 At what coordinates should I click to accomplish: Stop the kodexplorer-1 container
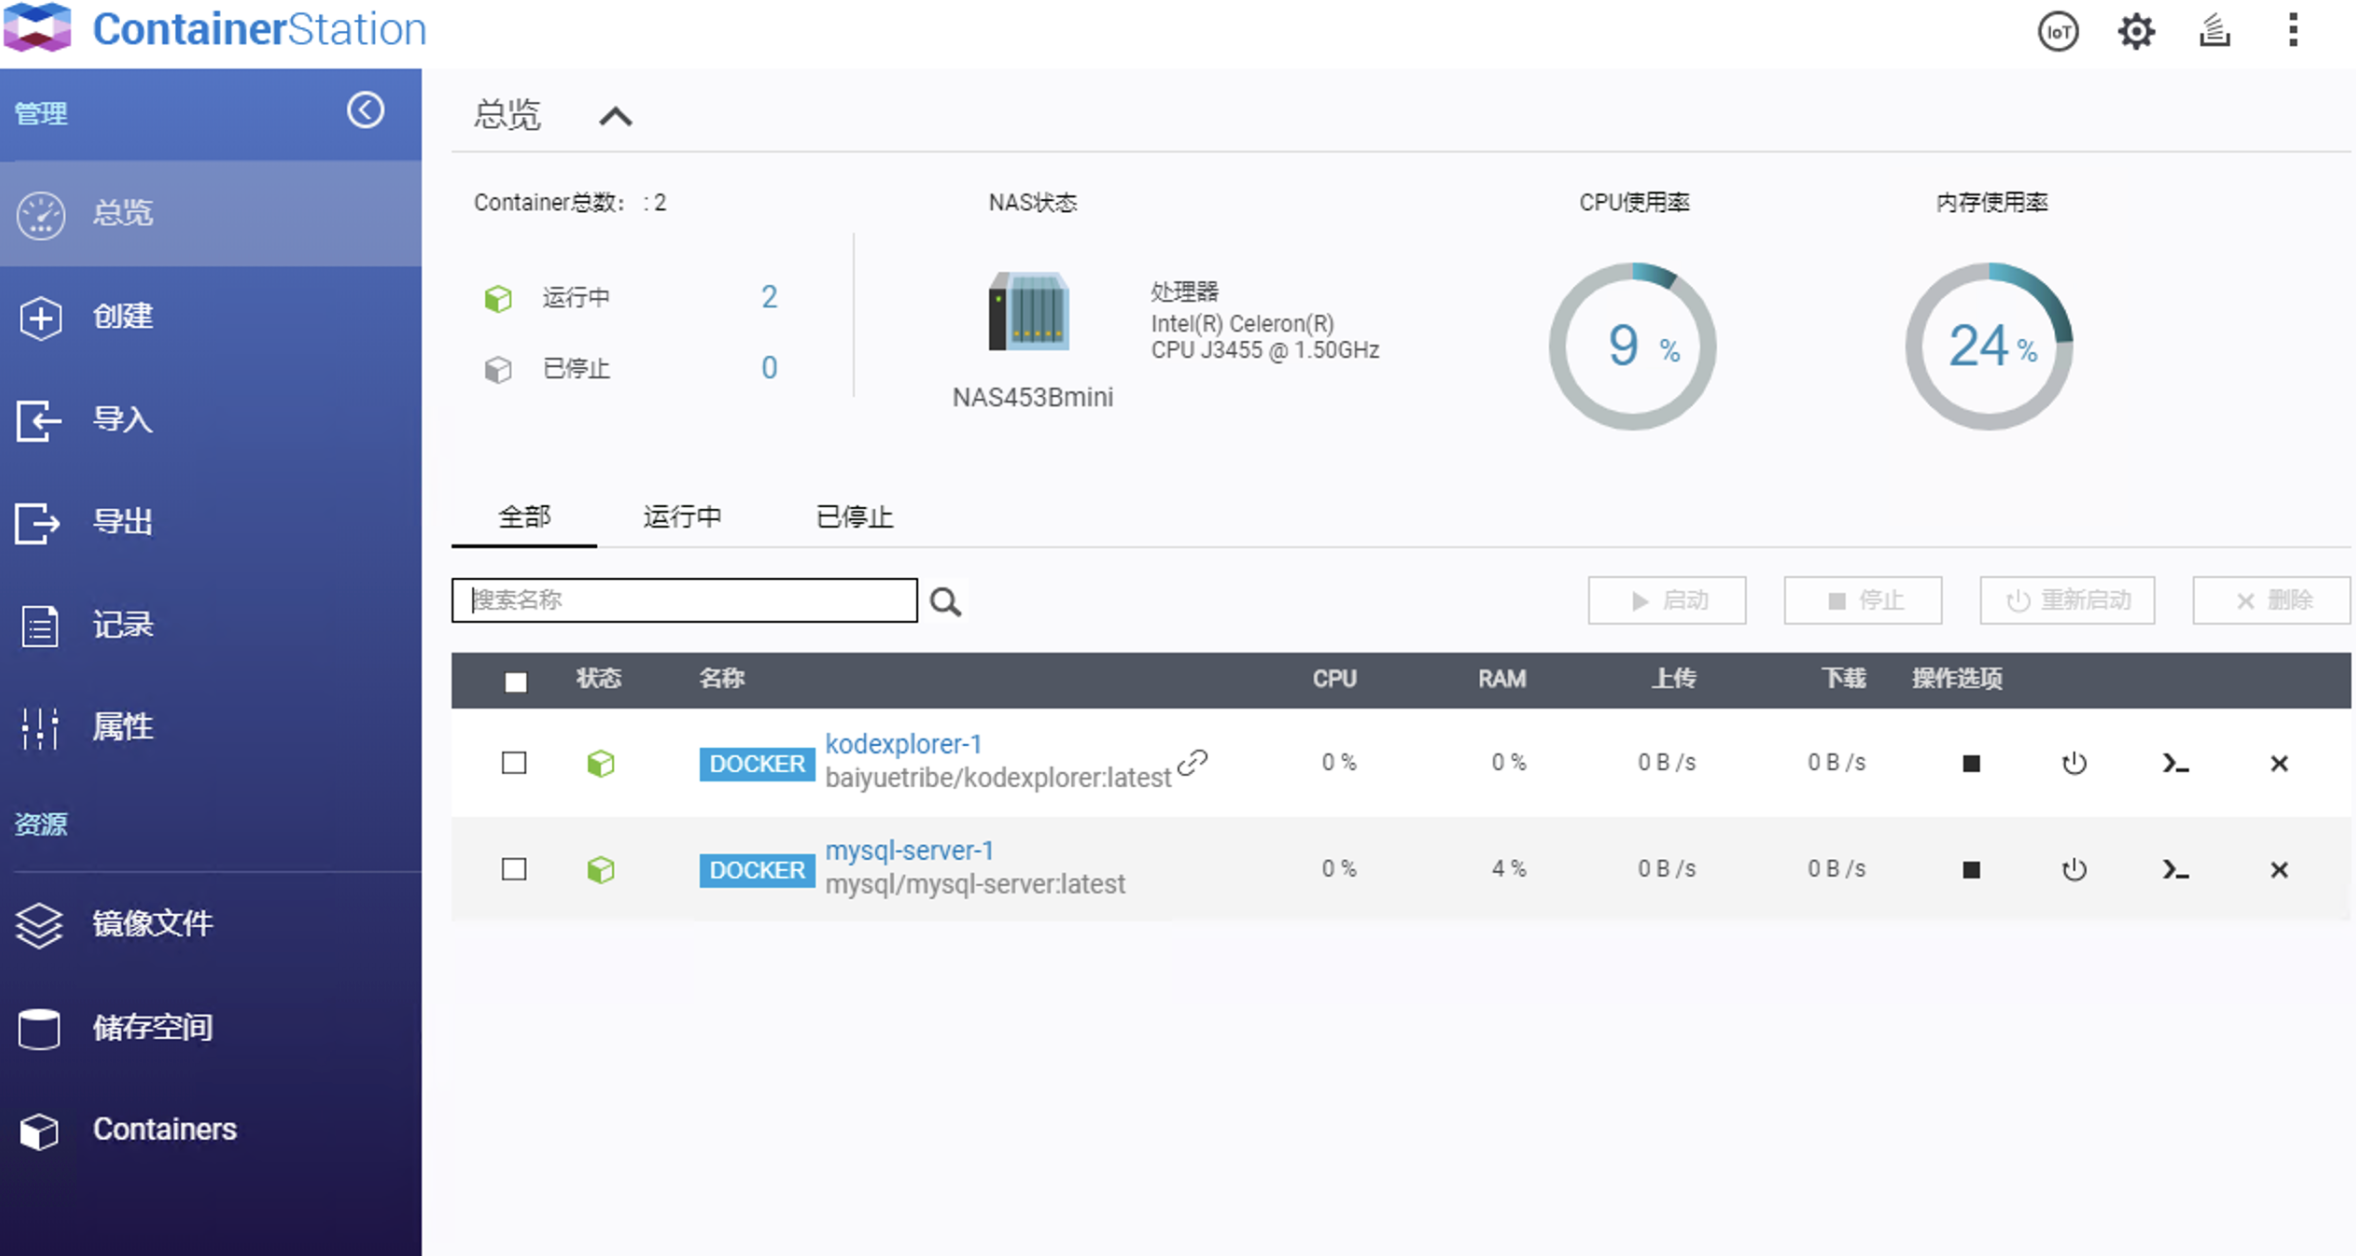click(1971, 763)
